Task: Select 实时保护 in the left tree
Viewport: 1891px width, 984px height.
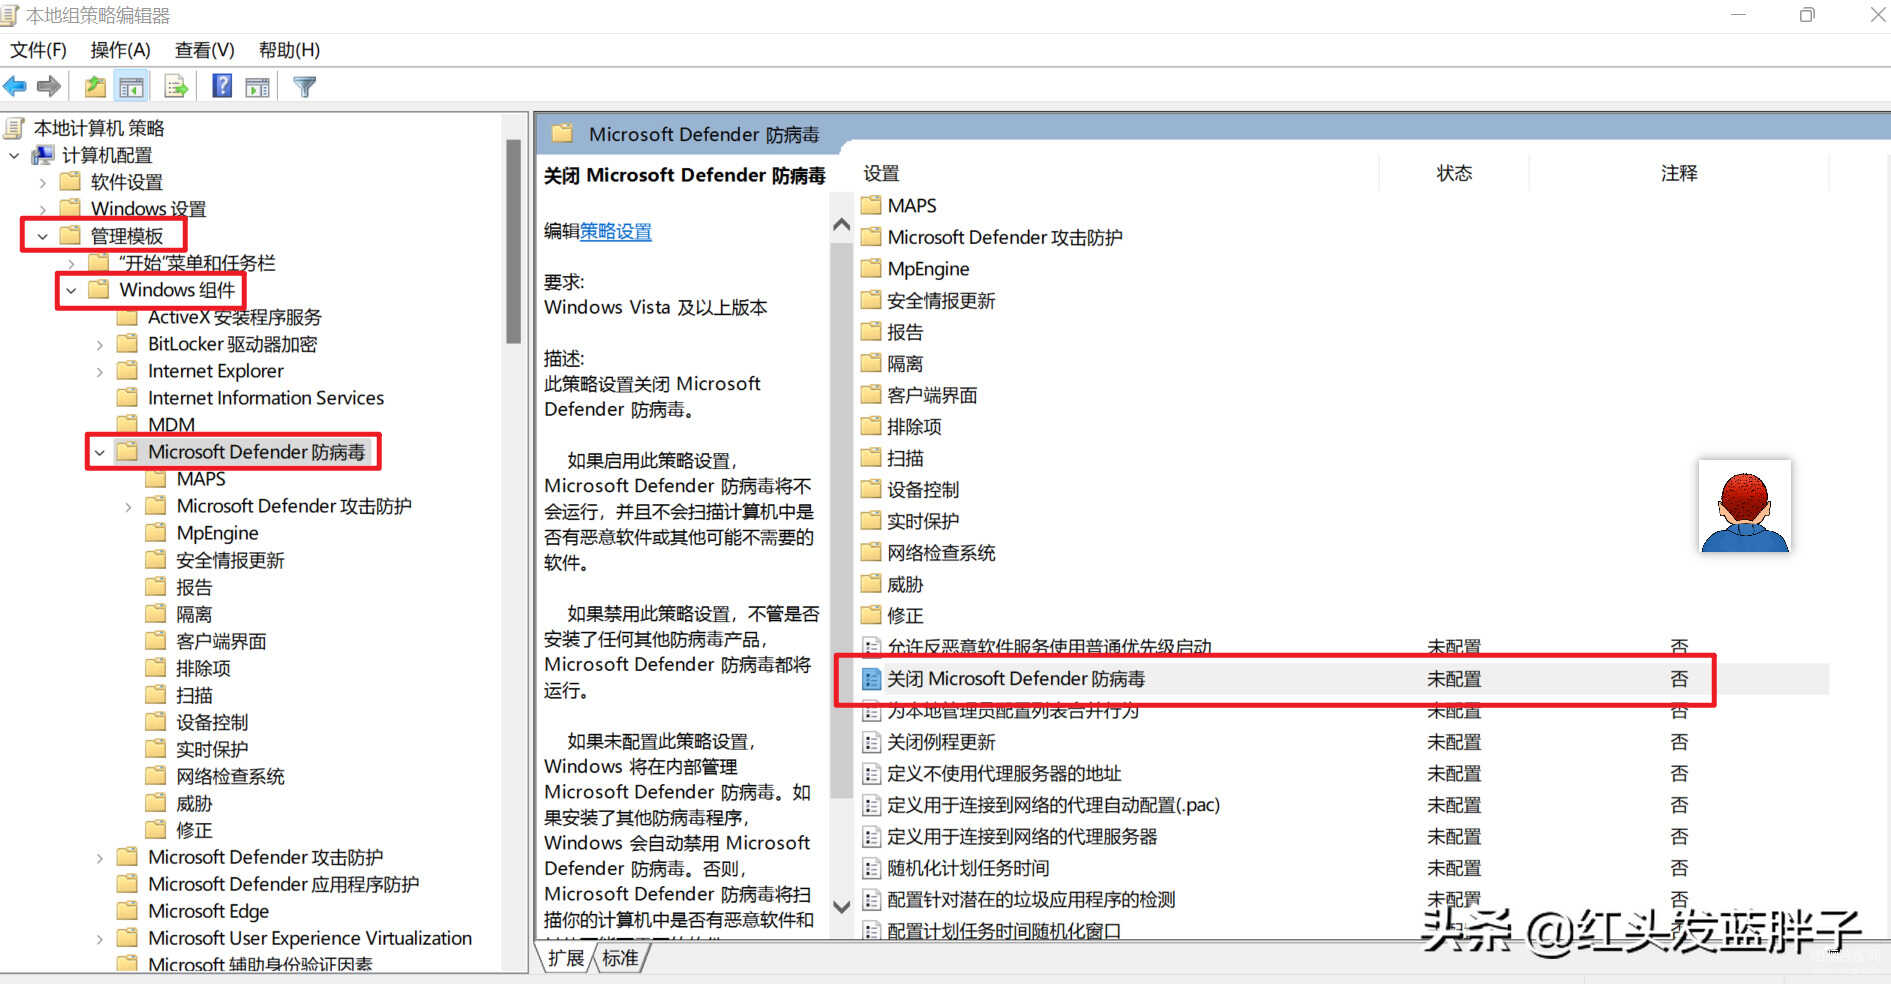Action: [212, 749]
